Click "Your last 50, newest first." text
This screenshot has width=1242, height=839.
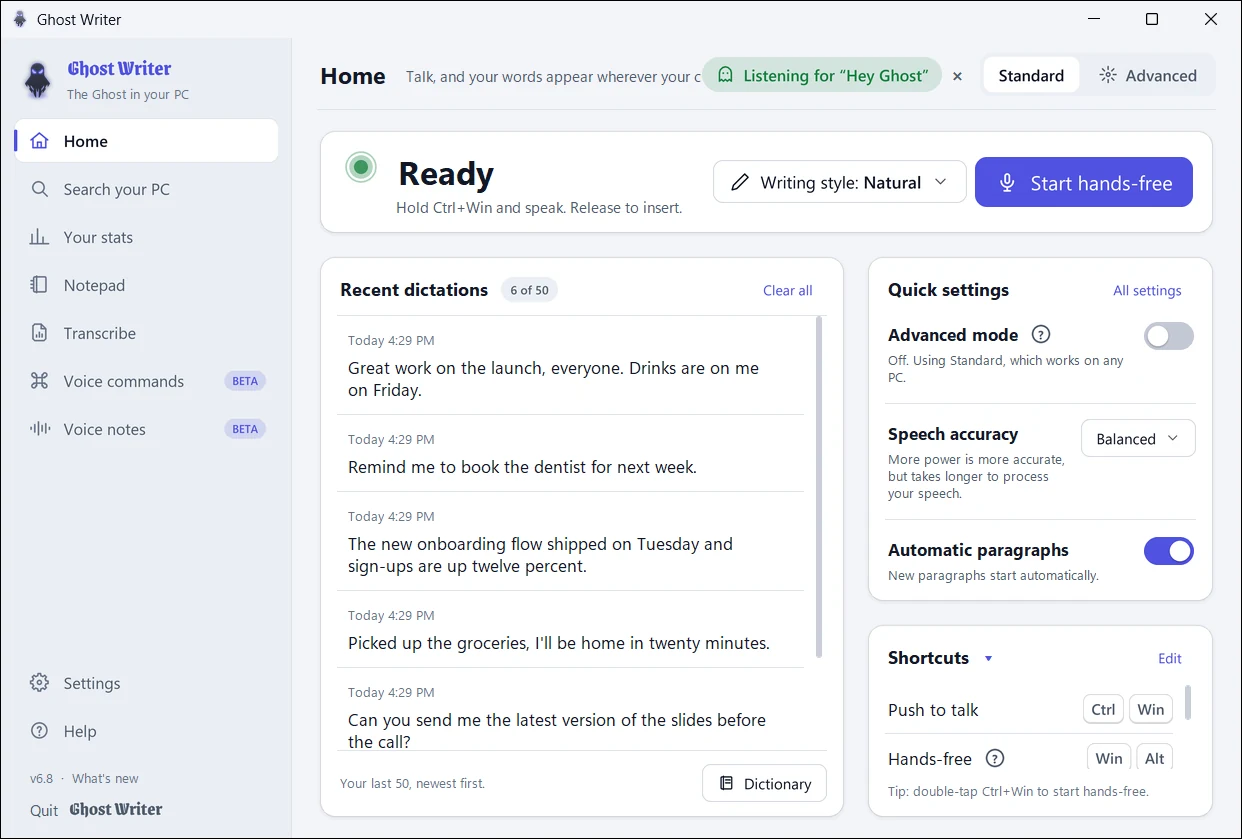[x=412, y=783]
